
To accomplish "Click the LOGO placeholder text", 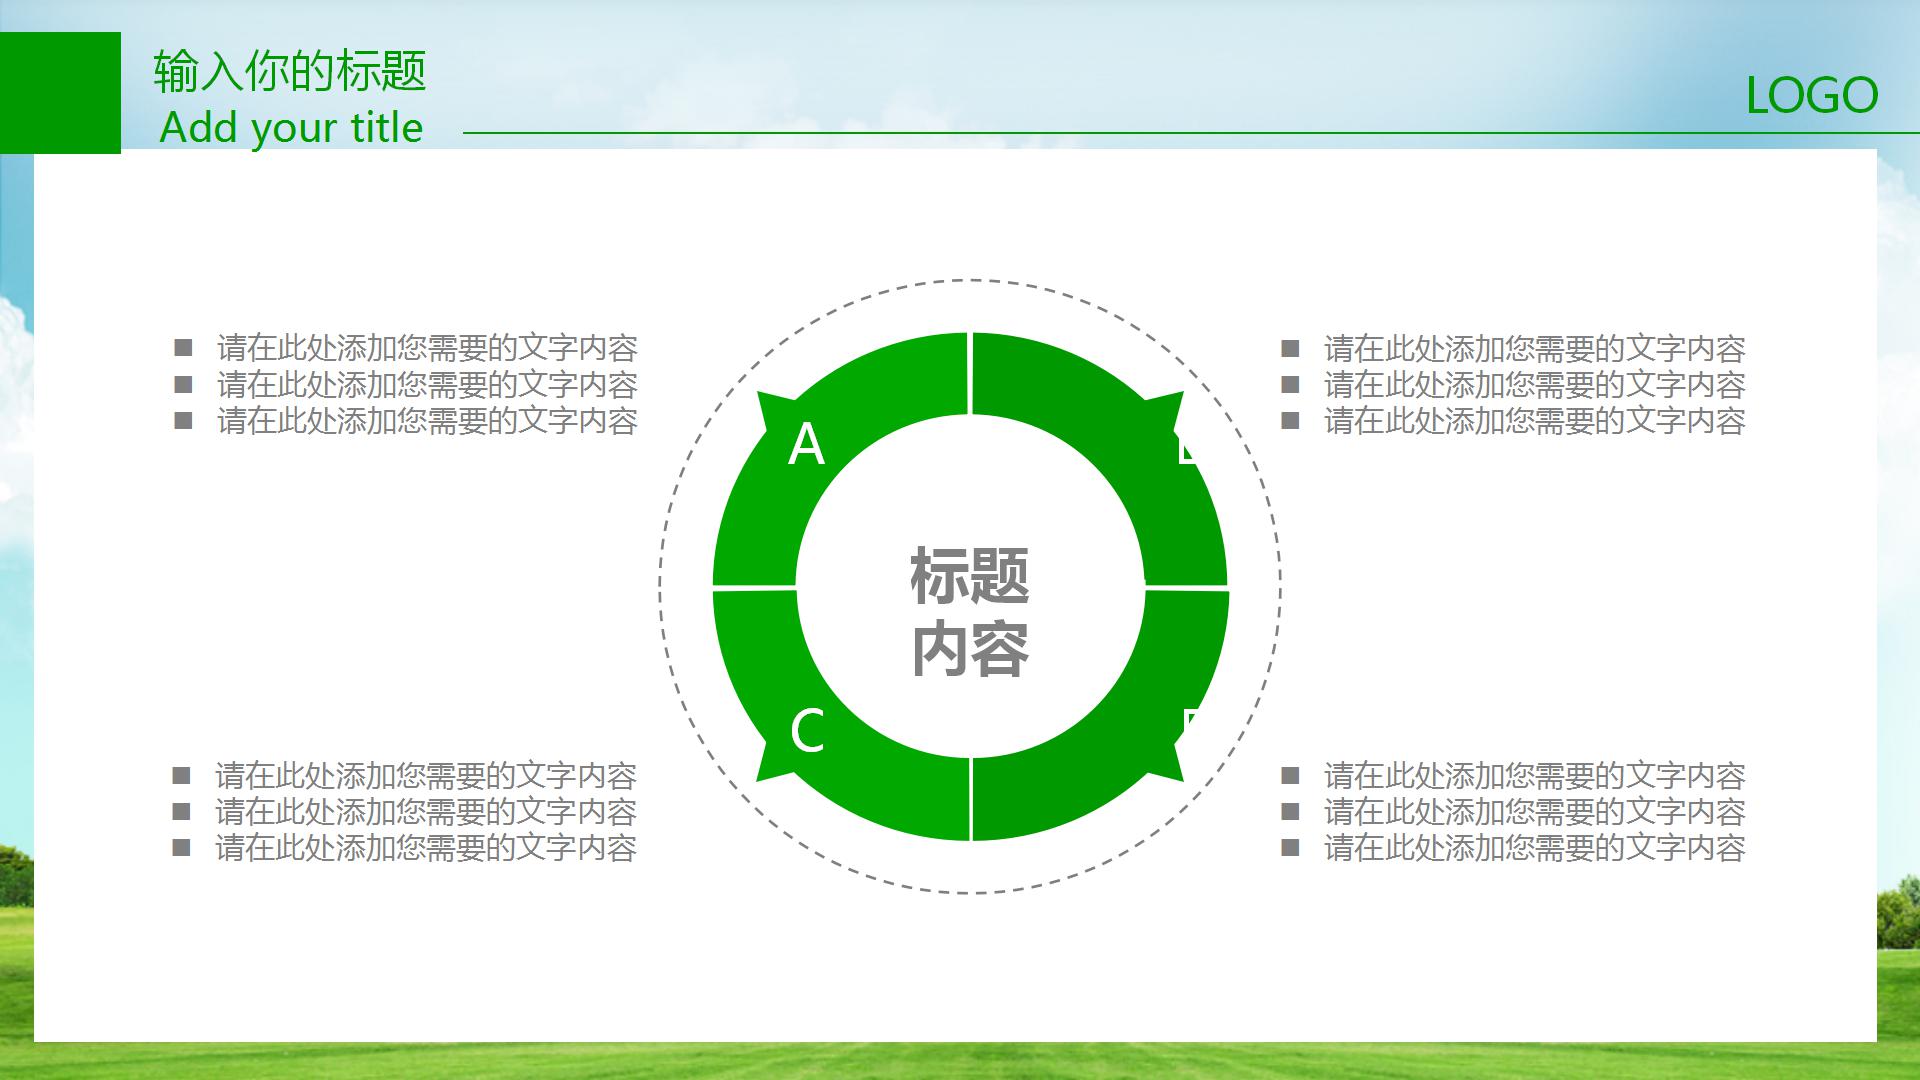I will pos(1812,96).
